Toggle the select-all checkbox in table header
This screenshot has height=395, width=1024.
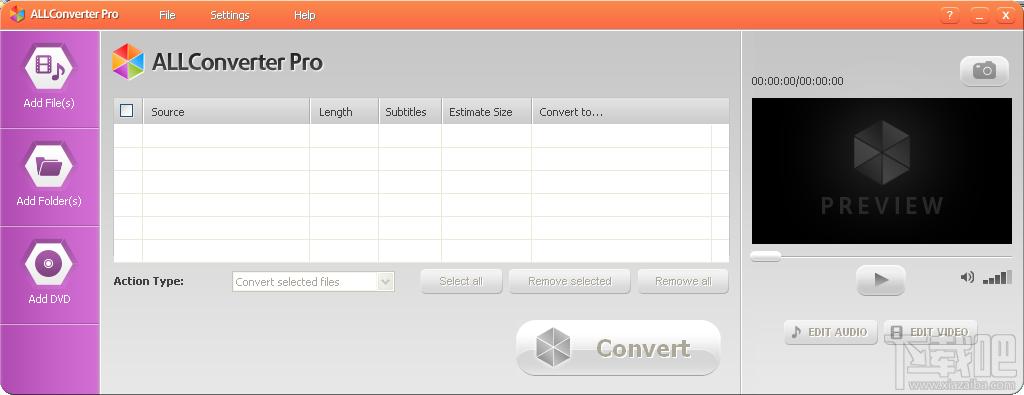coord(127,111)
